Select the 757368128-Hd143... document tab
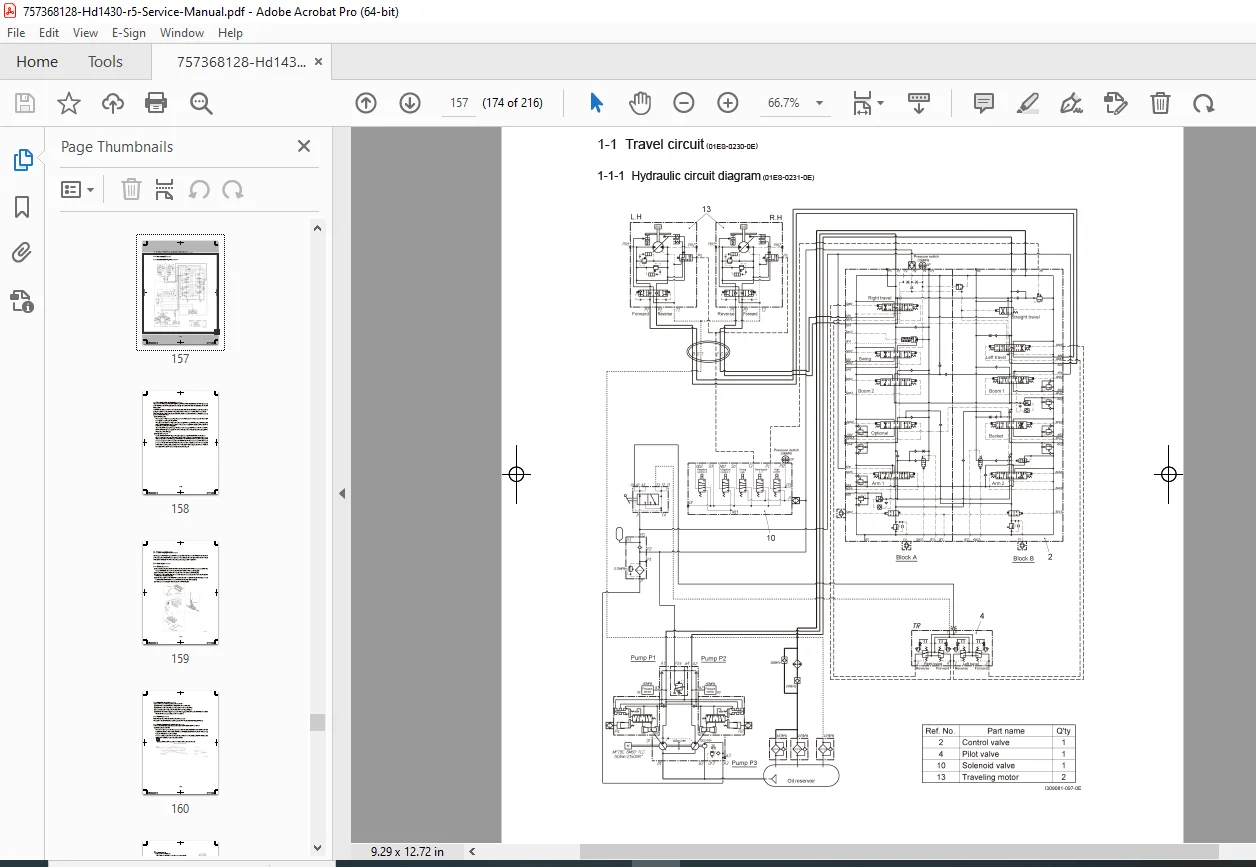1256x867 pixels. 241,62
